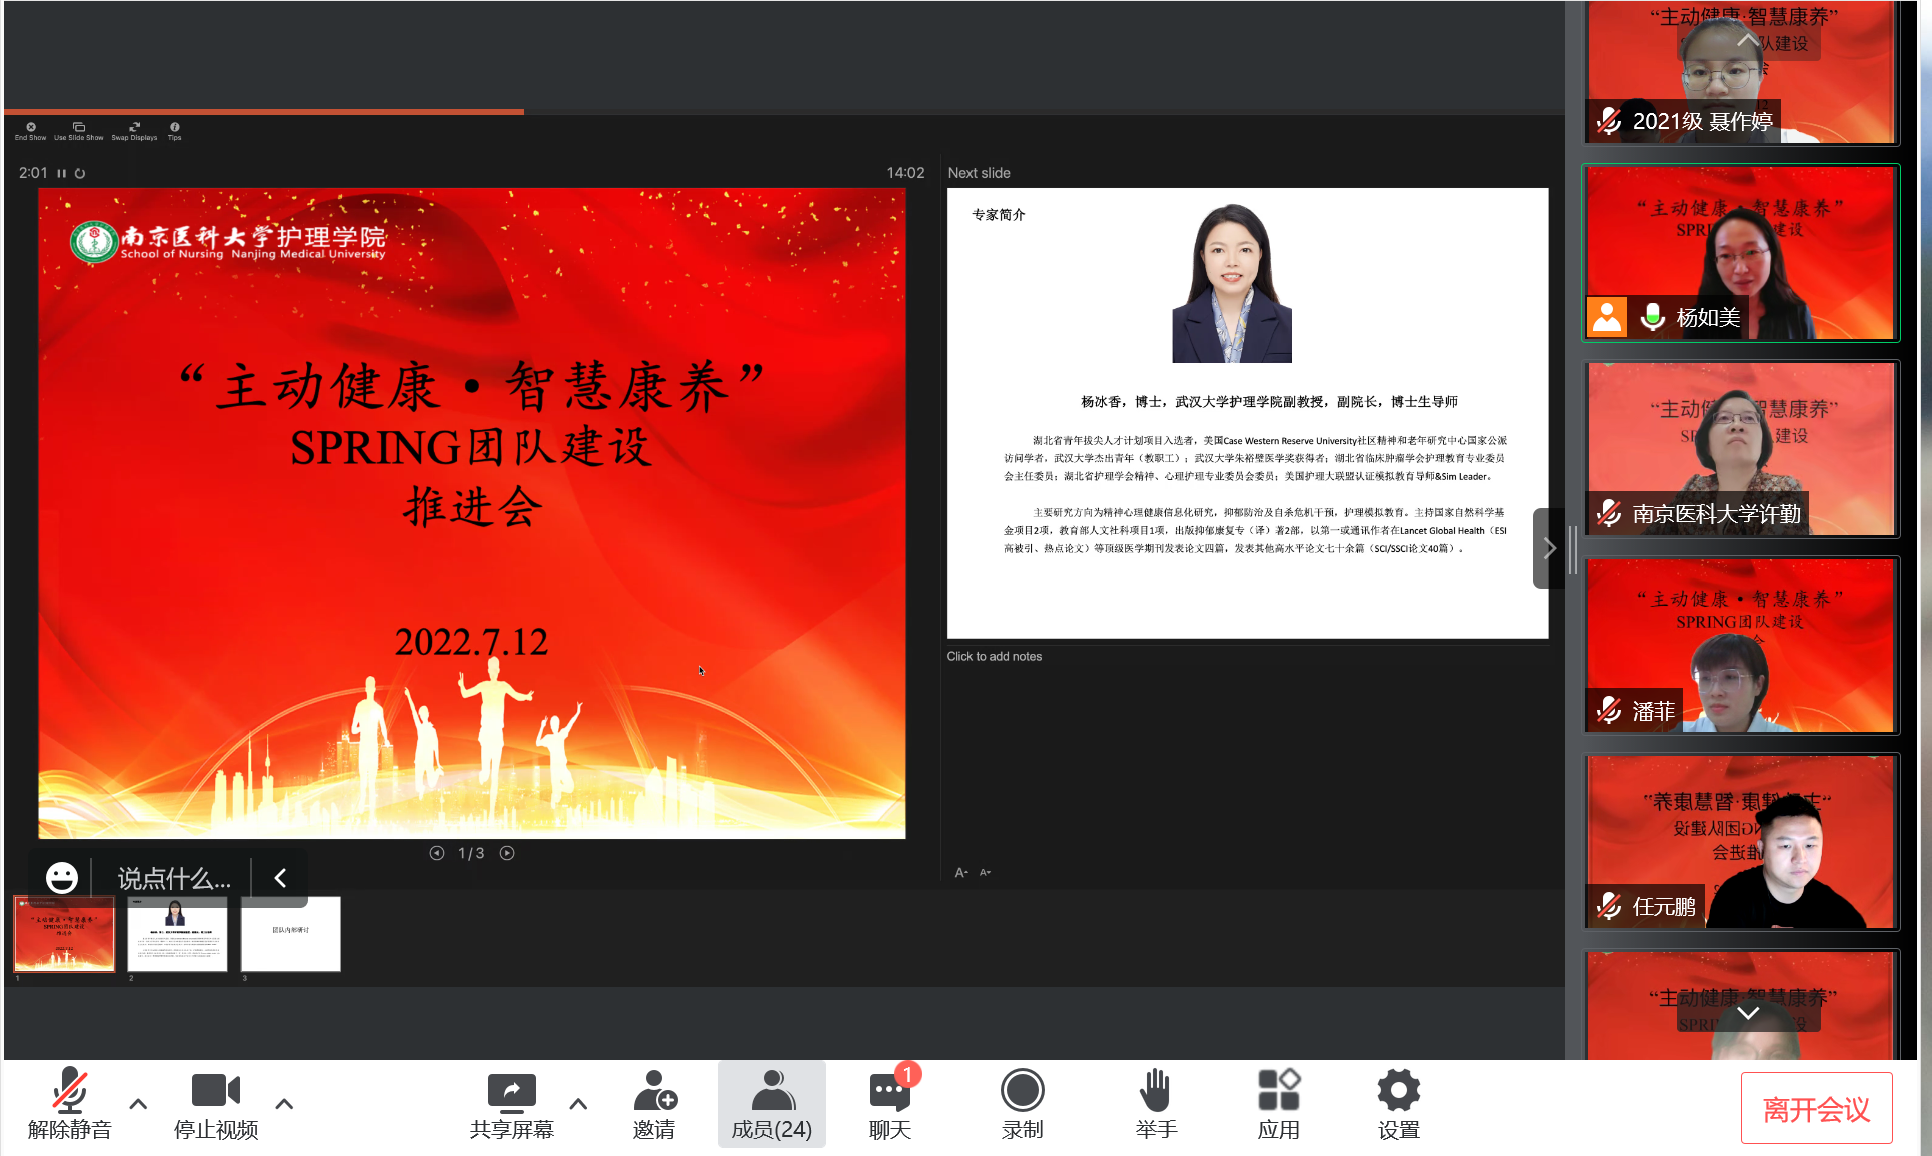Click the 共享屏幕 share screen icon
The width and height of the screenshot is (1932, 1156).
click(511, 1092)
